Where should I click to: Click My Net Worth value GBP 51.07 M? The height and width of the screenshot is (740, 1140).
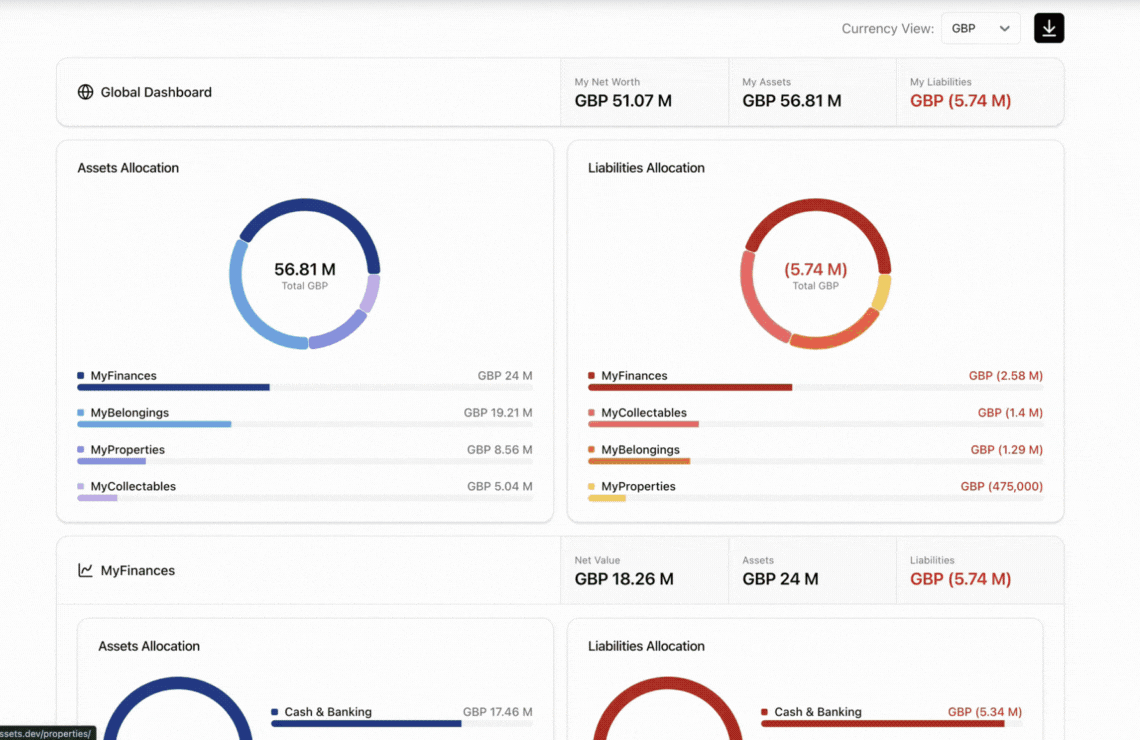tap(623, 101)
